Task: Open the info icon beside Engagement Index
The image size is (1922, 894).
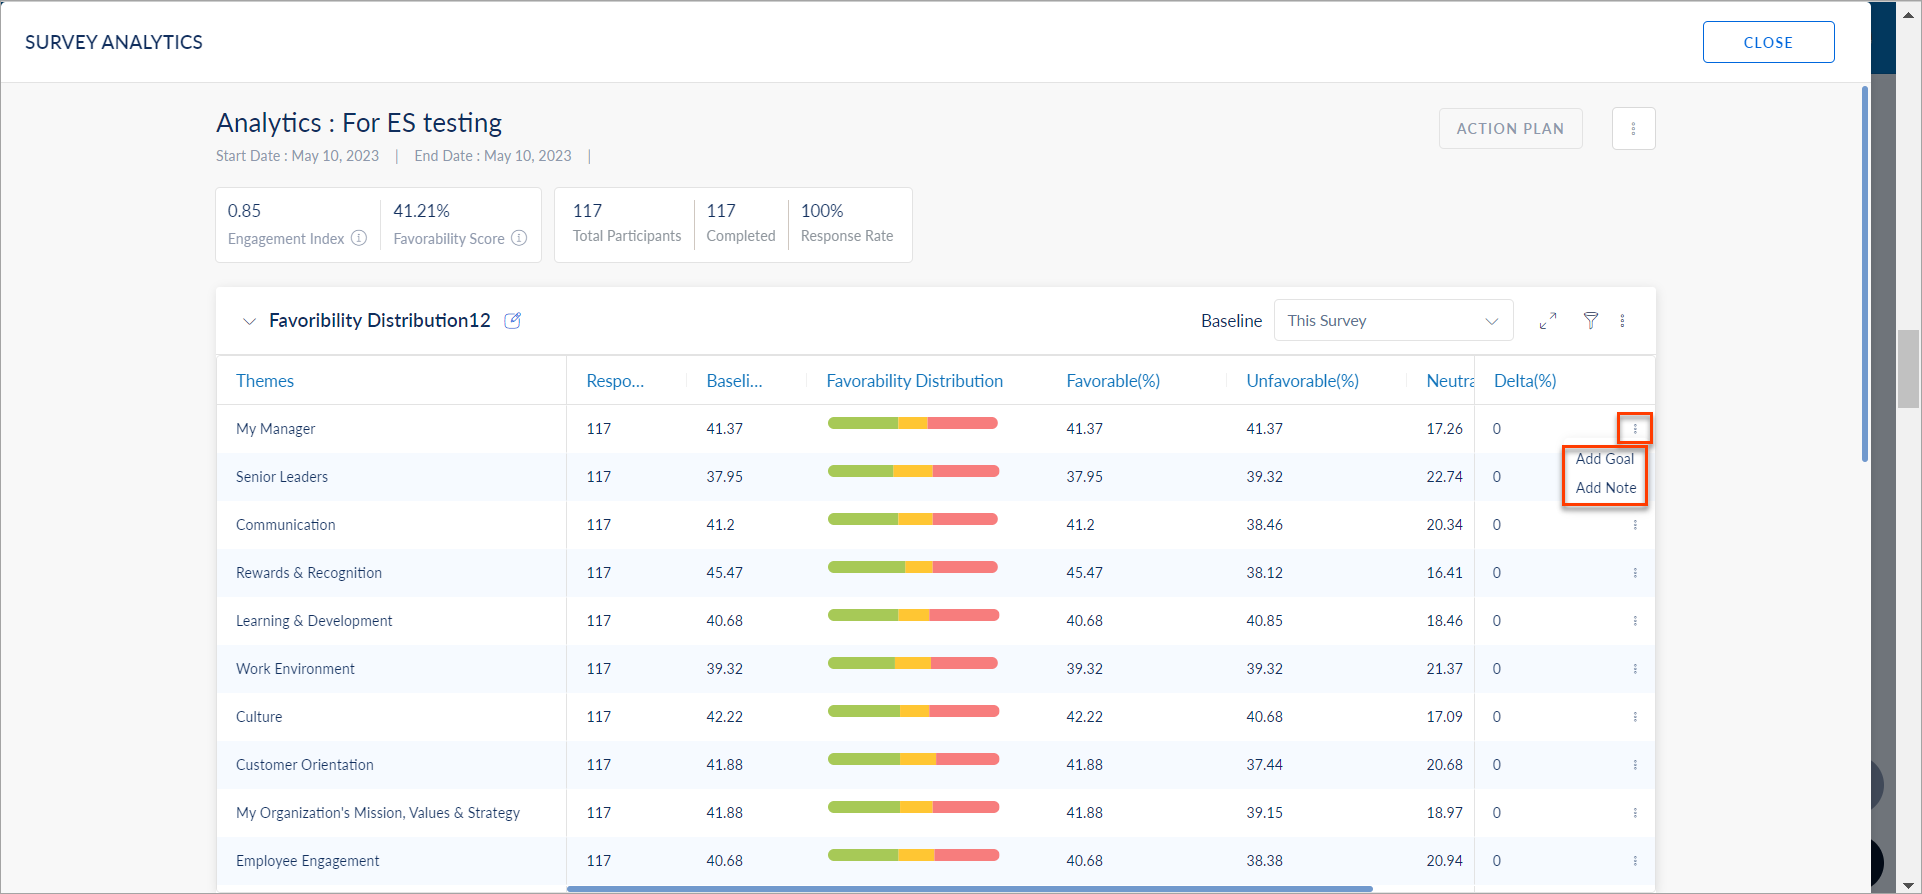Action: tap(359, 238)
